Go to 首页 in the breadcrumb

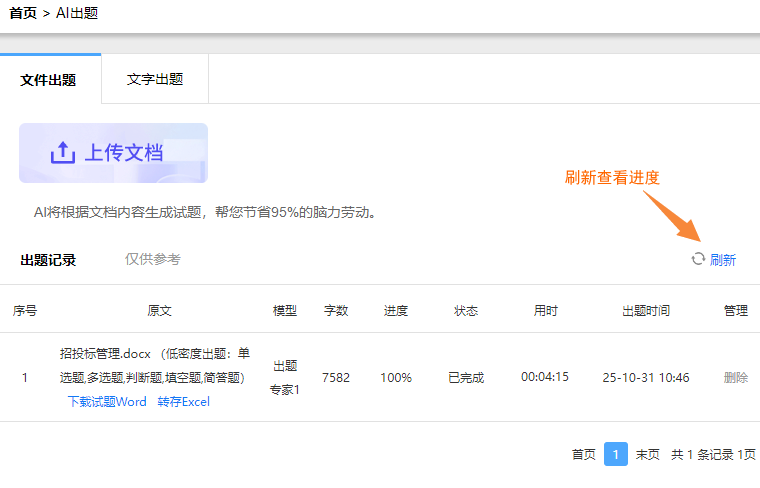23,13
